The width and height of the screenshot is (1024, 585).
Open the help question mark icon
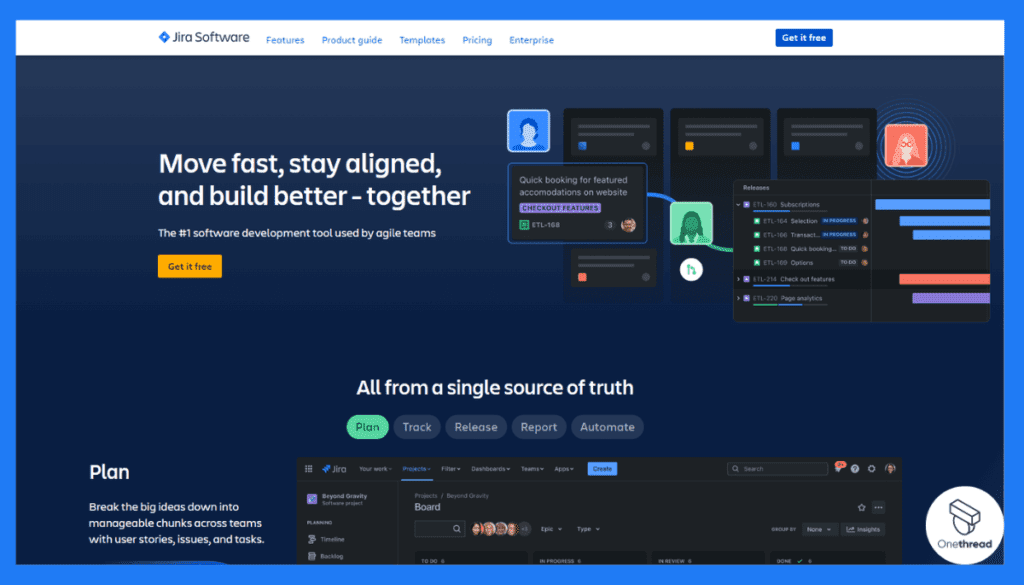855,469
